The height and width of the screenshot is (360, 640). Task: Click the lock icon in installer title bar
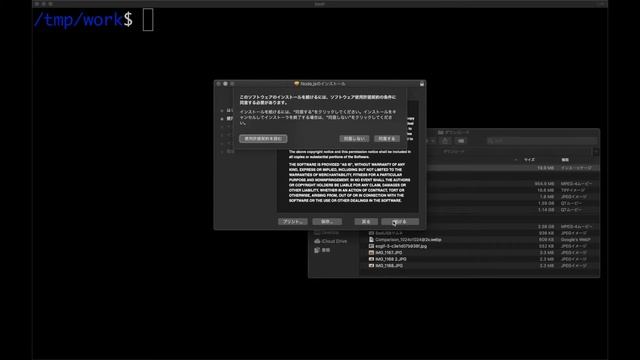pyautogui.click(x=422, y=84)
